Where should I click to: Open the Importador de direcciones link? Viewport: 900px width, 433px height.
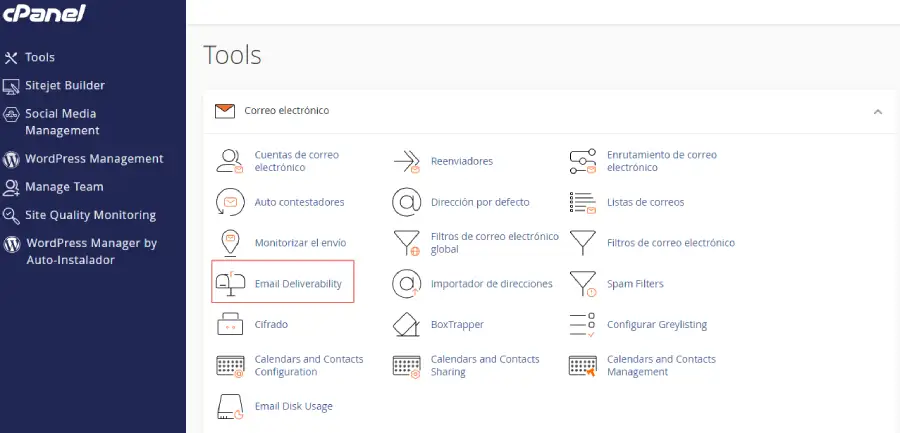click(491, 284)
